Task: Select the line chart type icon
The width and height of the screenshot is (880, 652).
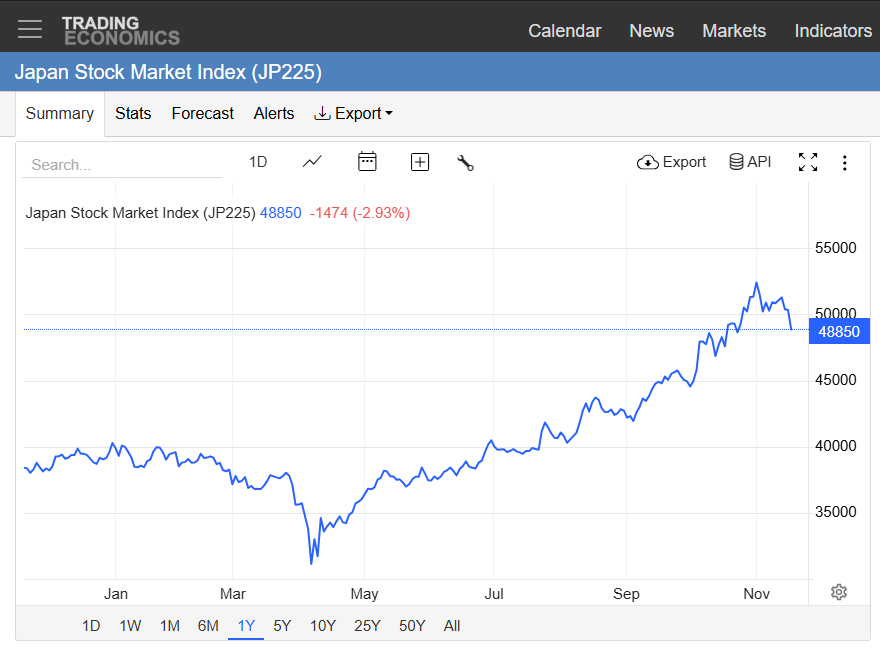Action: [x=312, y=161]
